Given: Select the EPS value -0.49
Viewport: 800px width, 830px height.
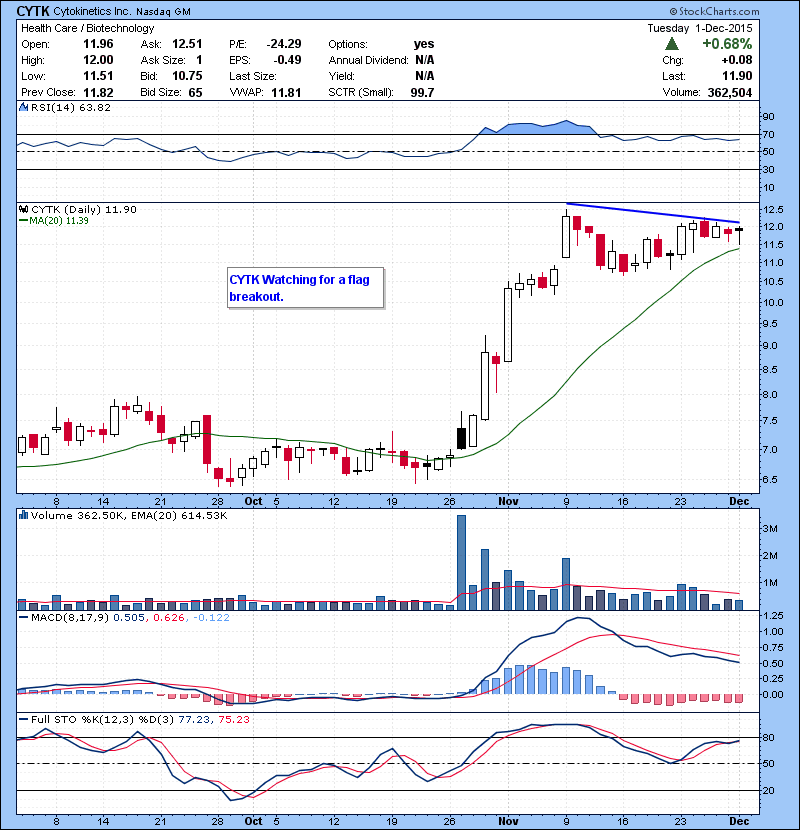Looking at the screenshot, I should pos(287,60).
